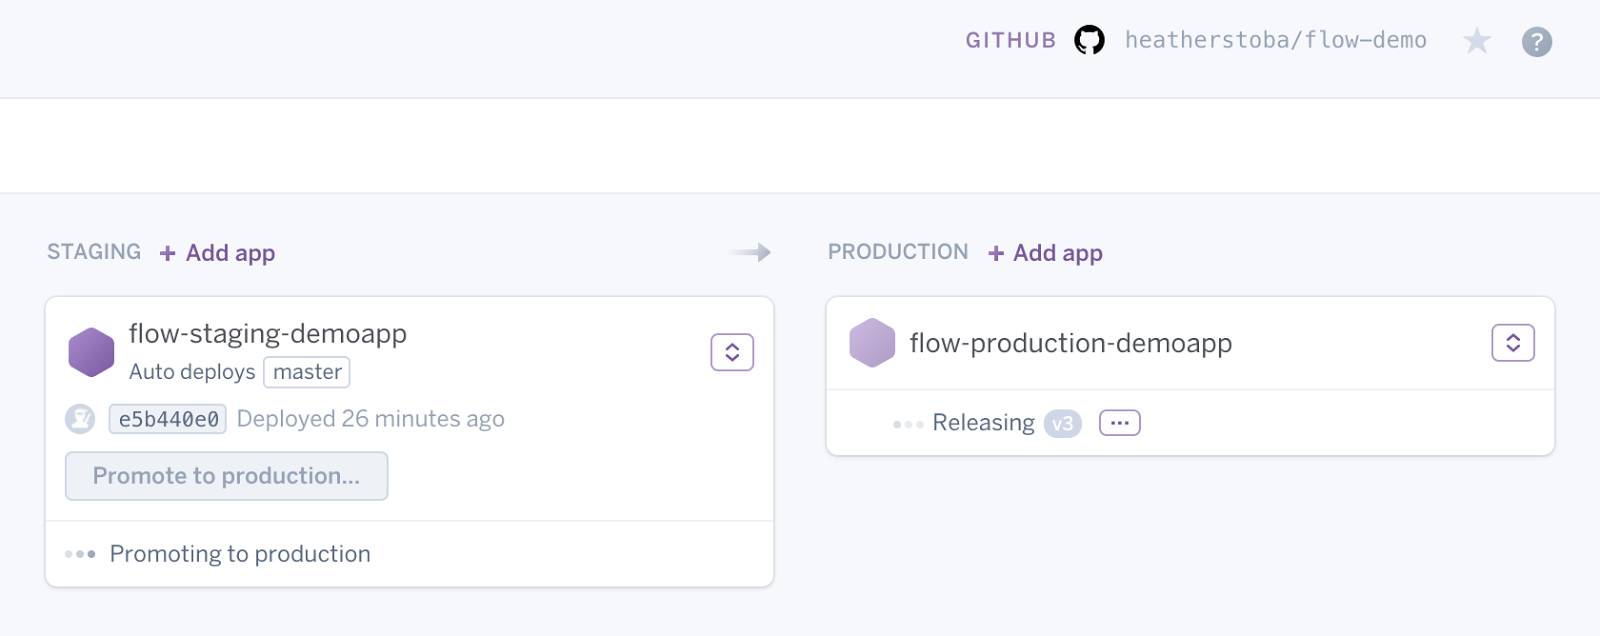This screenshot has height=636, width=1600.
Task: Click the flow-staging-demoapp hexagon app icon
Action: pos(91,352)
